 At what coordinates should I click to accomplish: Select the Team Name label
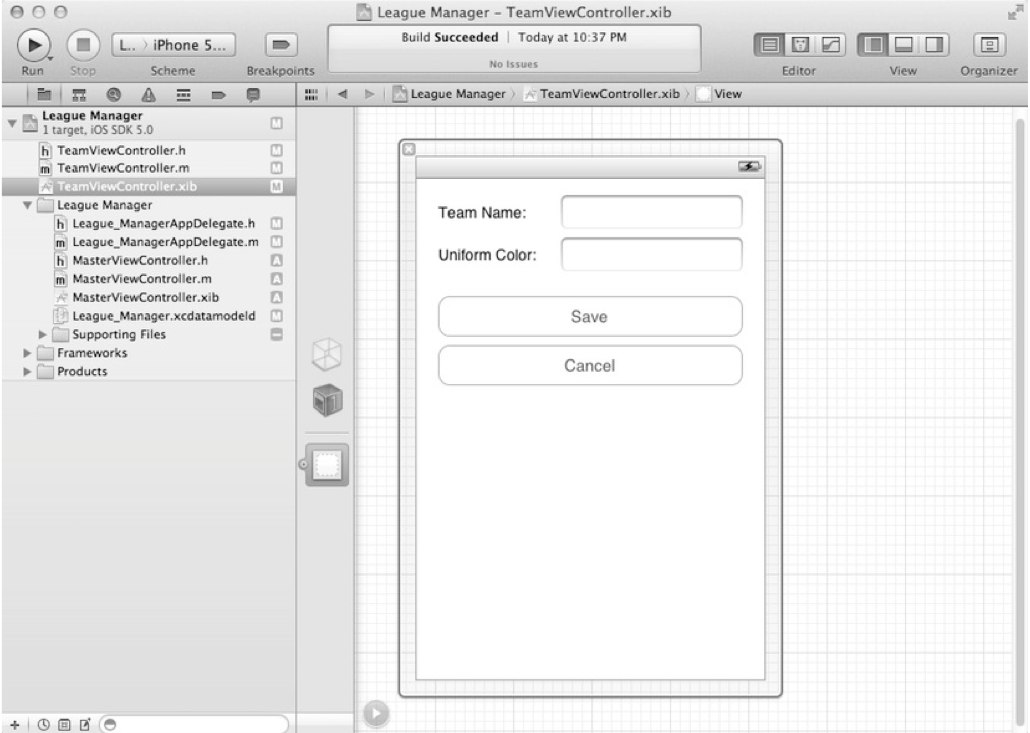(x=482, y=213)
